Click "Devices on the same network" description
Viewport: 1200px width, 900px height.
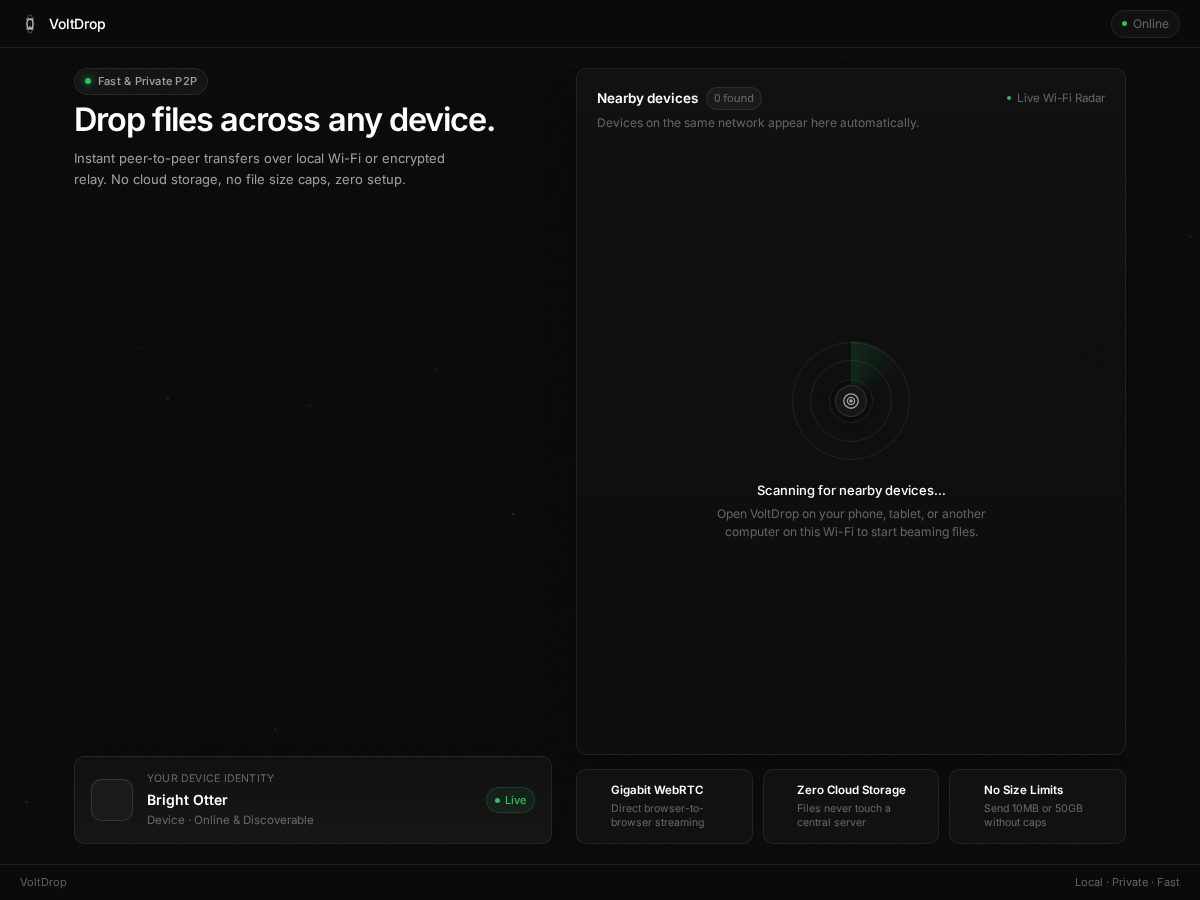tap(758, 123)
